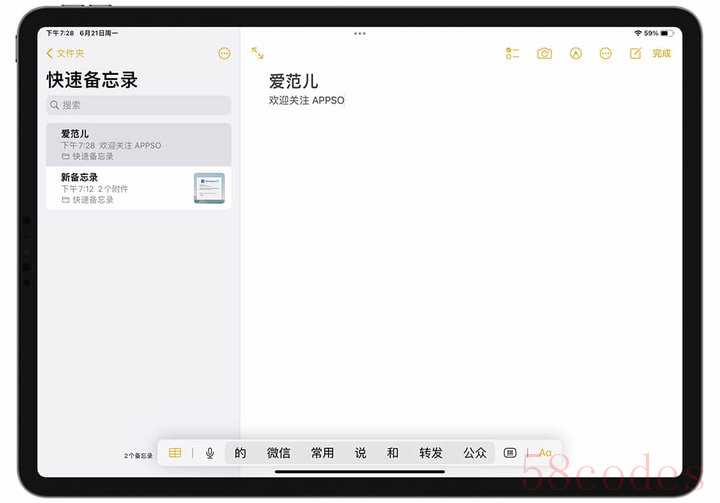Image resolution: width=720 pixels, height=503 pixels.
Task: Choose the 微信 keyboard suggestion
Action: [x=279, y=453]
